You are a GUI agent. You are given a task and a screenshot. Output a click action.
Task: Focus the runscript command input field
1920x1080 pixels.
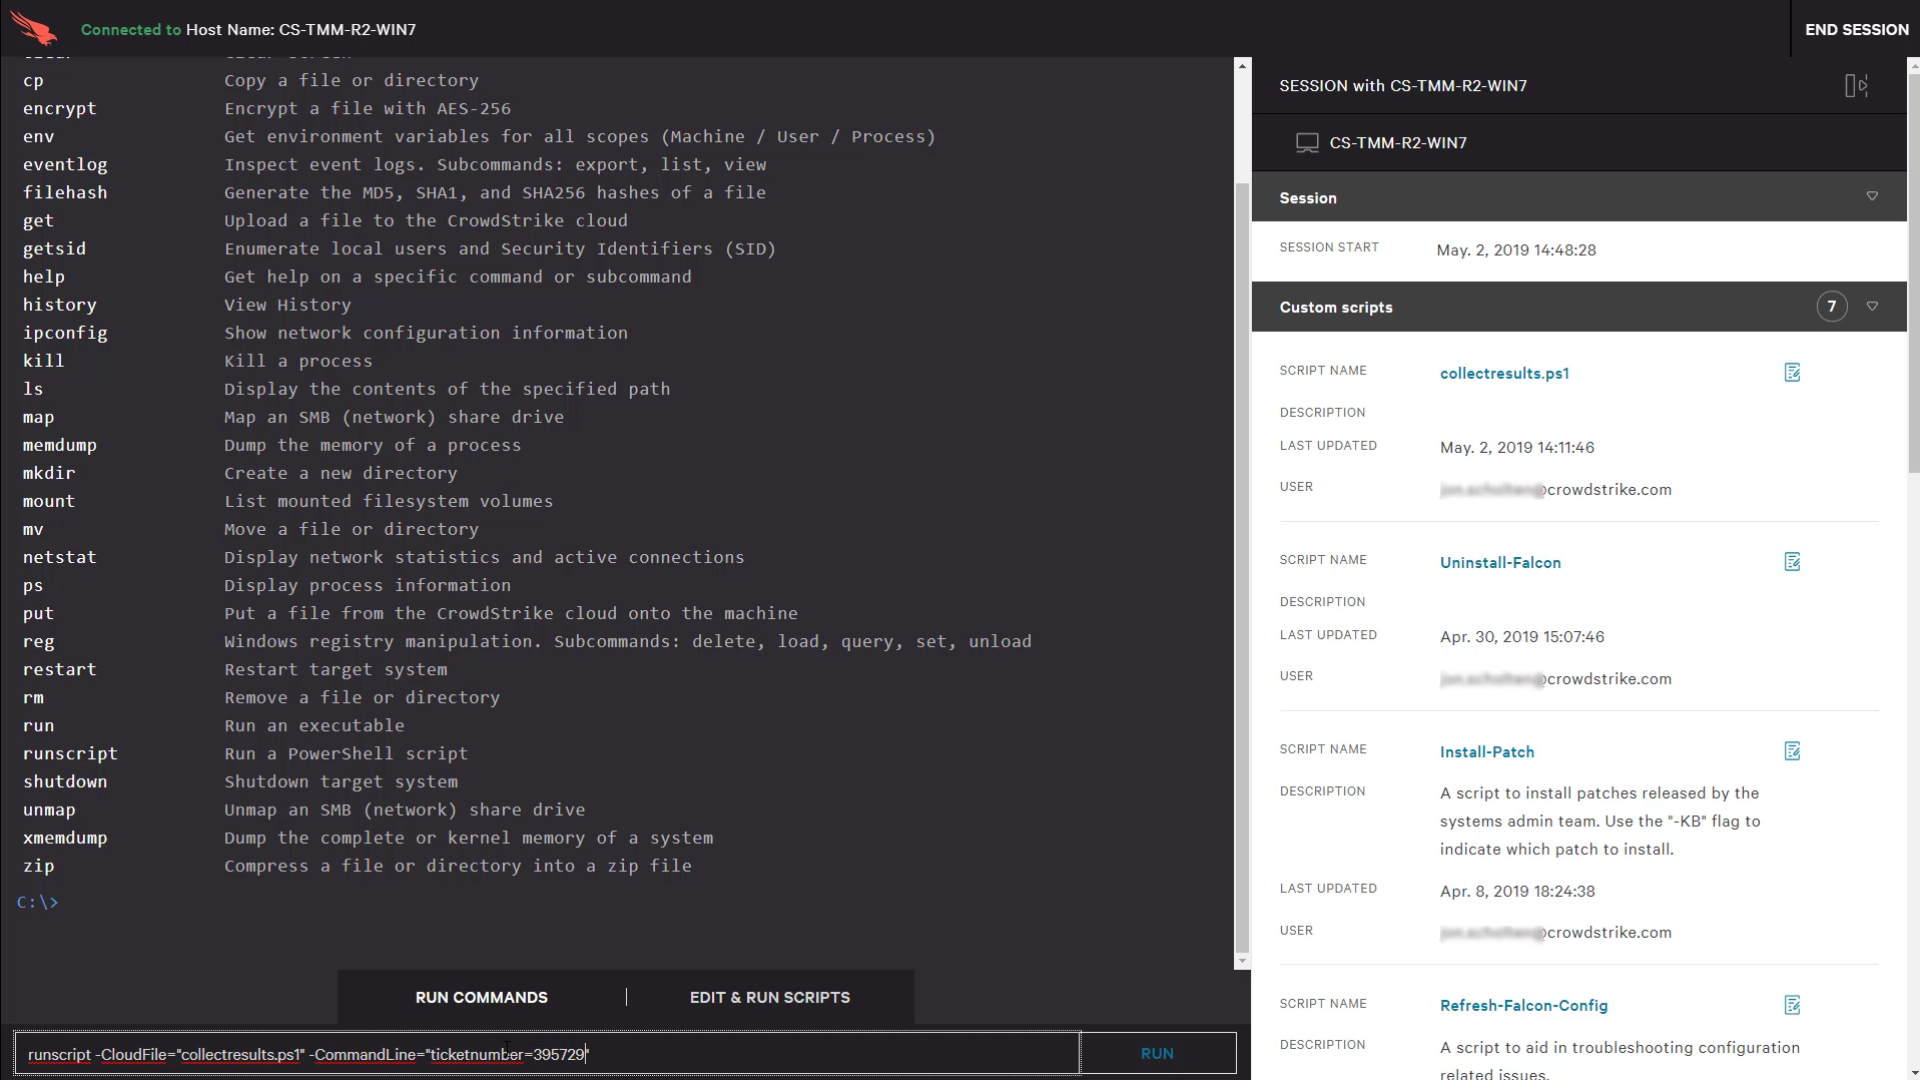click(547, 1053)
